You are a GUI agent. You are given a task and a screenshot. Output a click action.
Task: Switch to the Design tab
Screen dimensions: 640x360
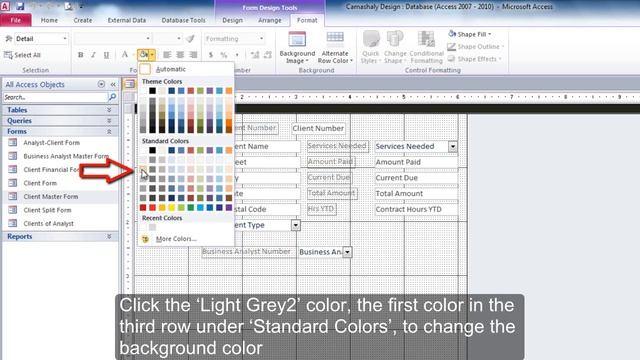point(233,20)
